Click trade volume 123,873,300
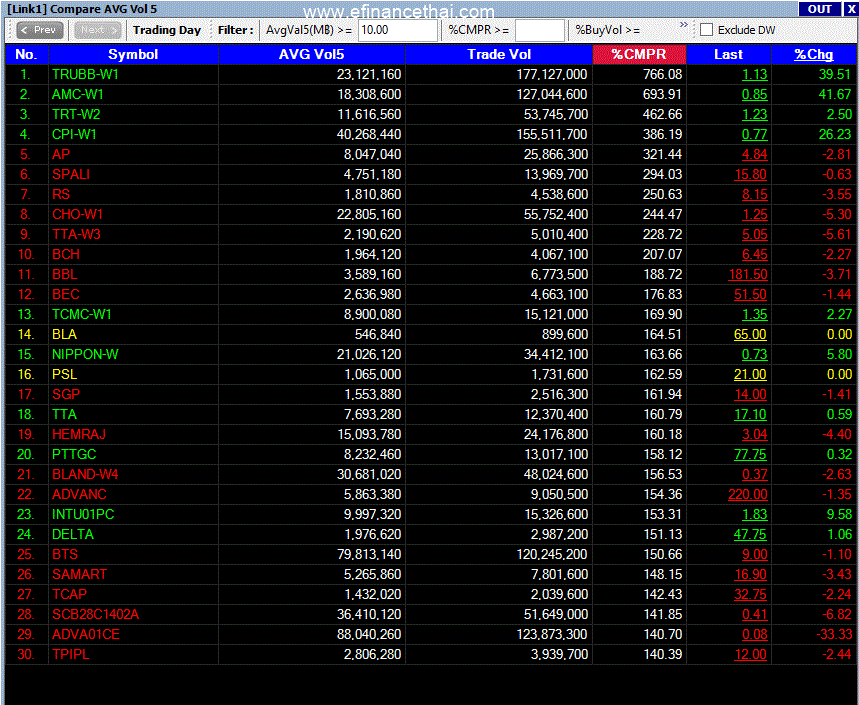 point(552,634)
